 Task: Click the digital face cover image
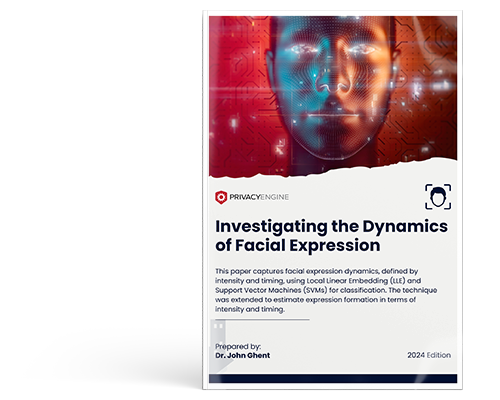(333, 96)
